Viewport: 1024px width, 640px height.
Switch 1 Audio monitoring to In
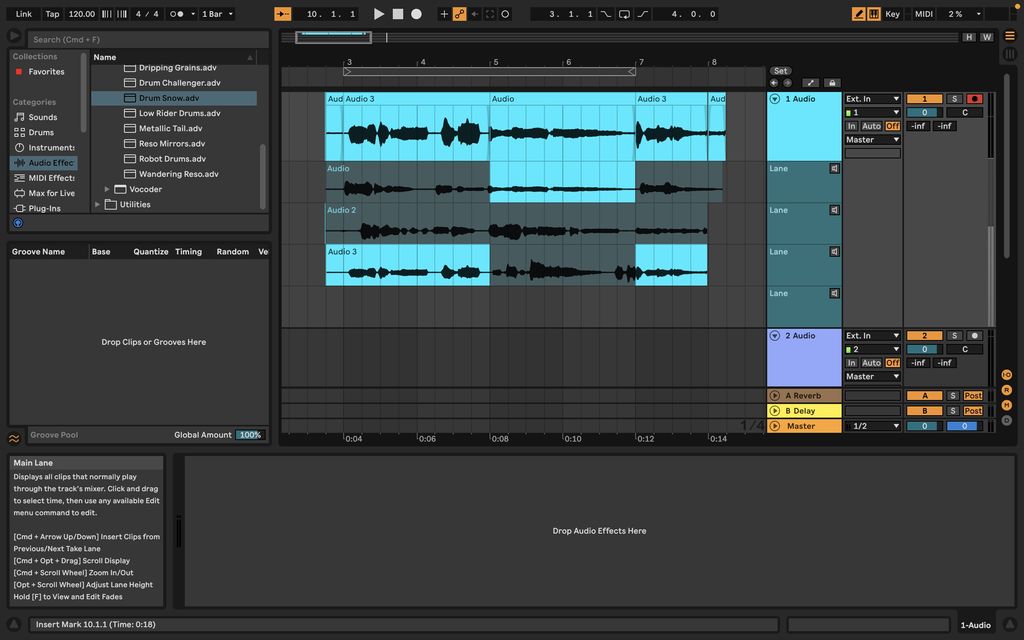pos(851,126)
